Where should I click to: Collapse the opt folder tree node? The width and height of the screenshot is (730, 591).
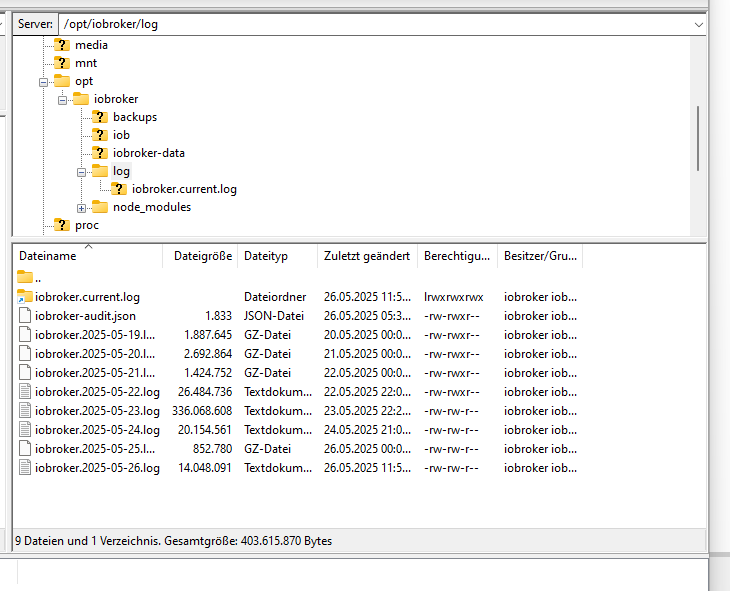[43, 82]
